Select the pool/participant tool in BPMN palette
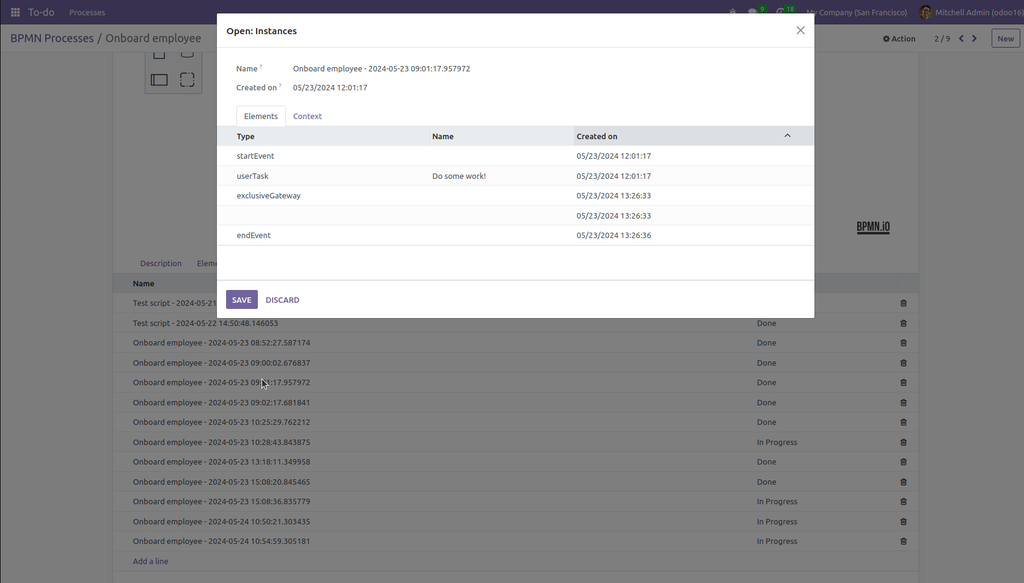Image resolution: width=1024 pixels, height=583 pixels. click(159, 80)
